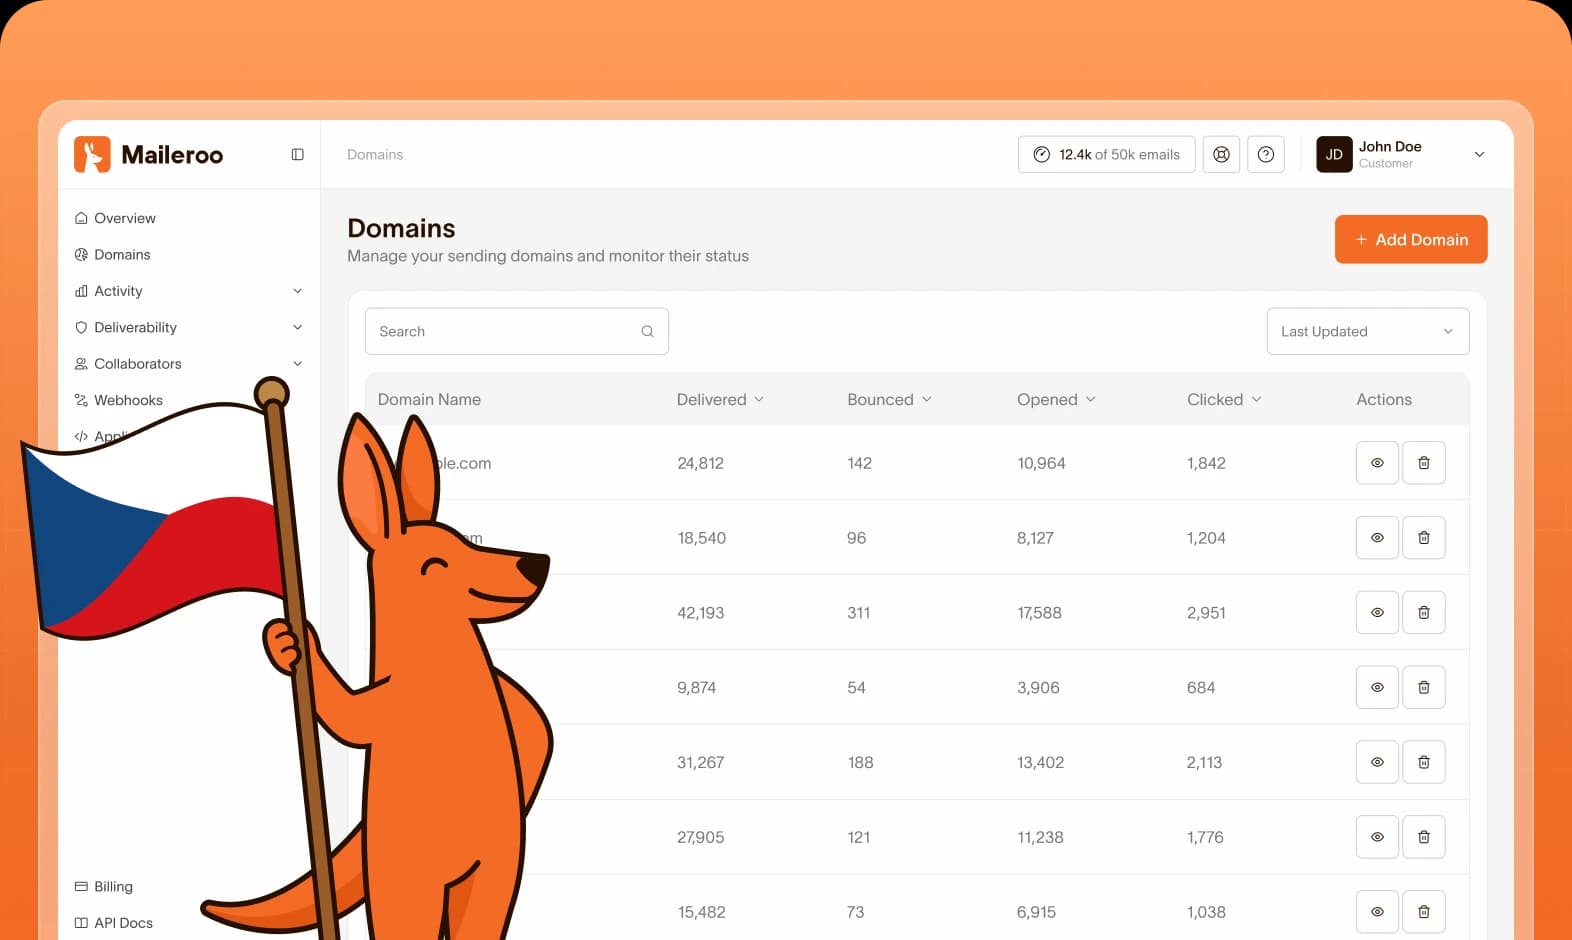Click the clicked value 2,113
Viewport: 1572px width, 940px height.
coord(1204,763)
